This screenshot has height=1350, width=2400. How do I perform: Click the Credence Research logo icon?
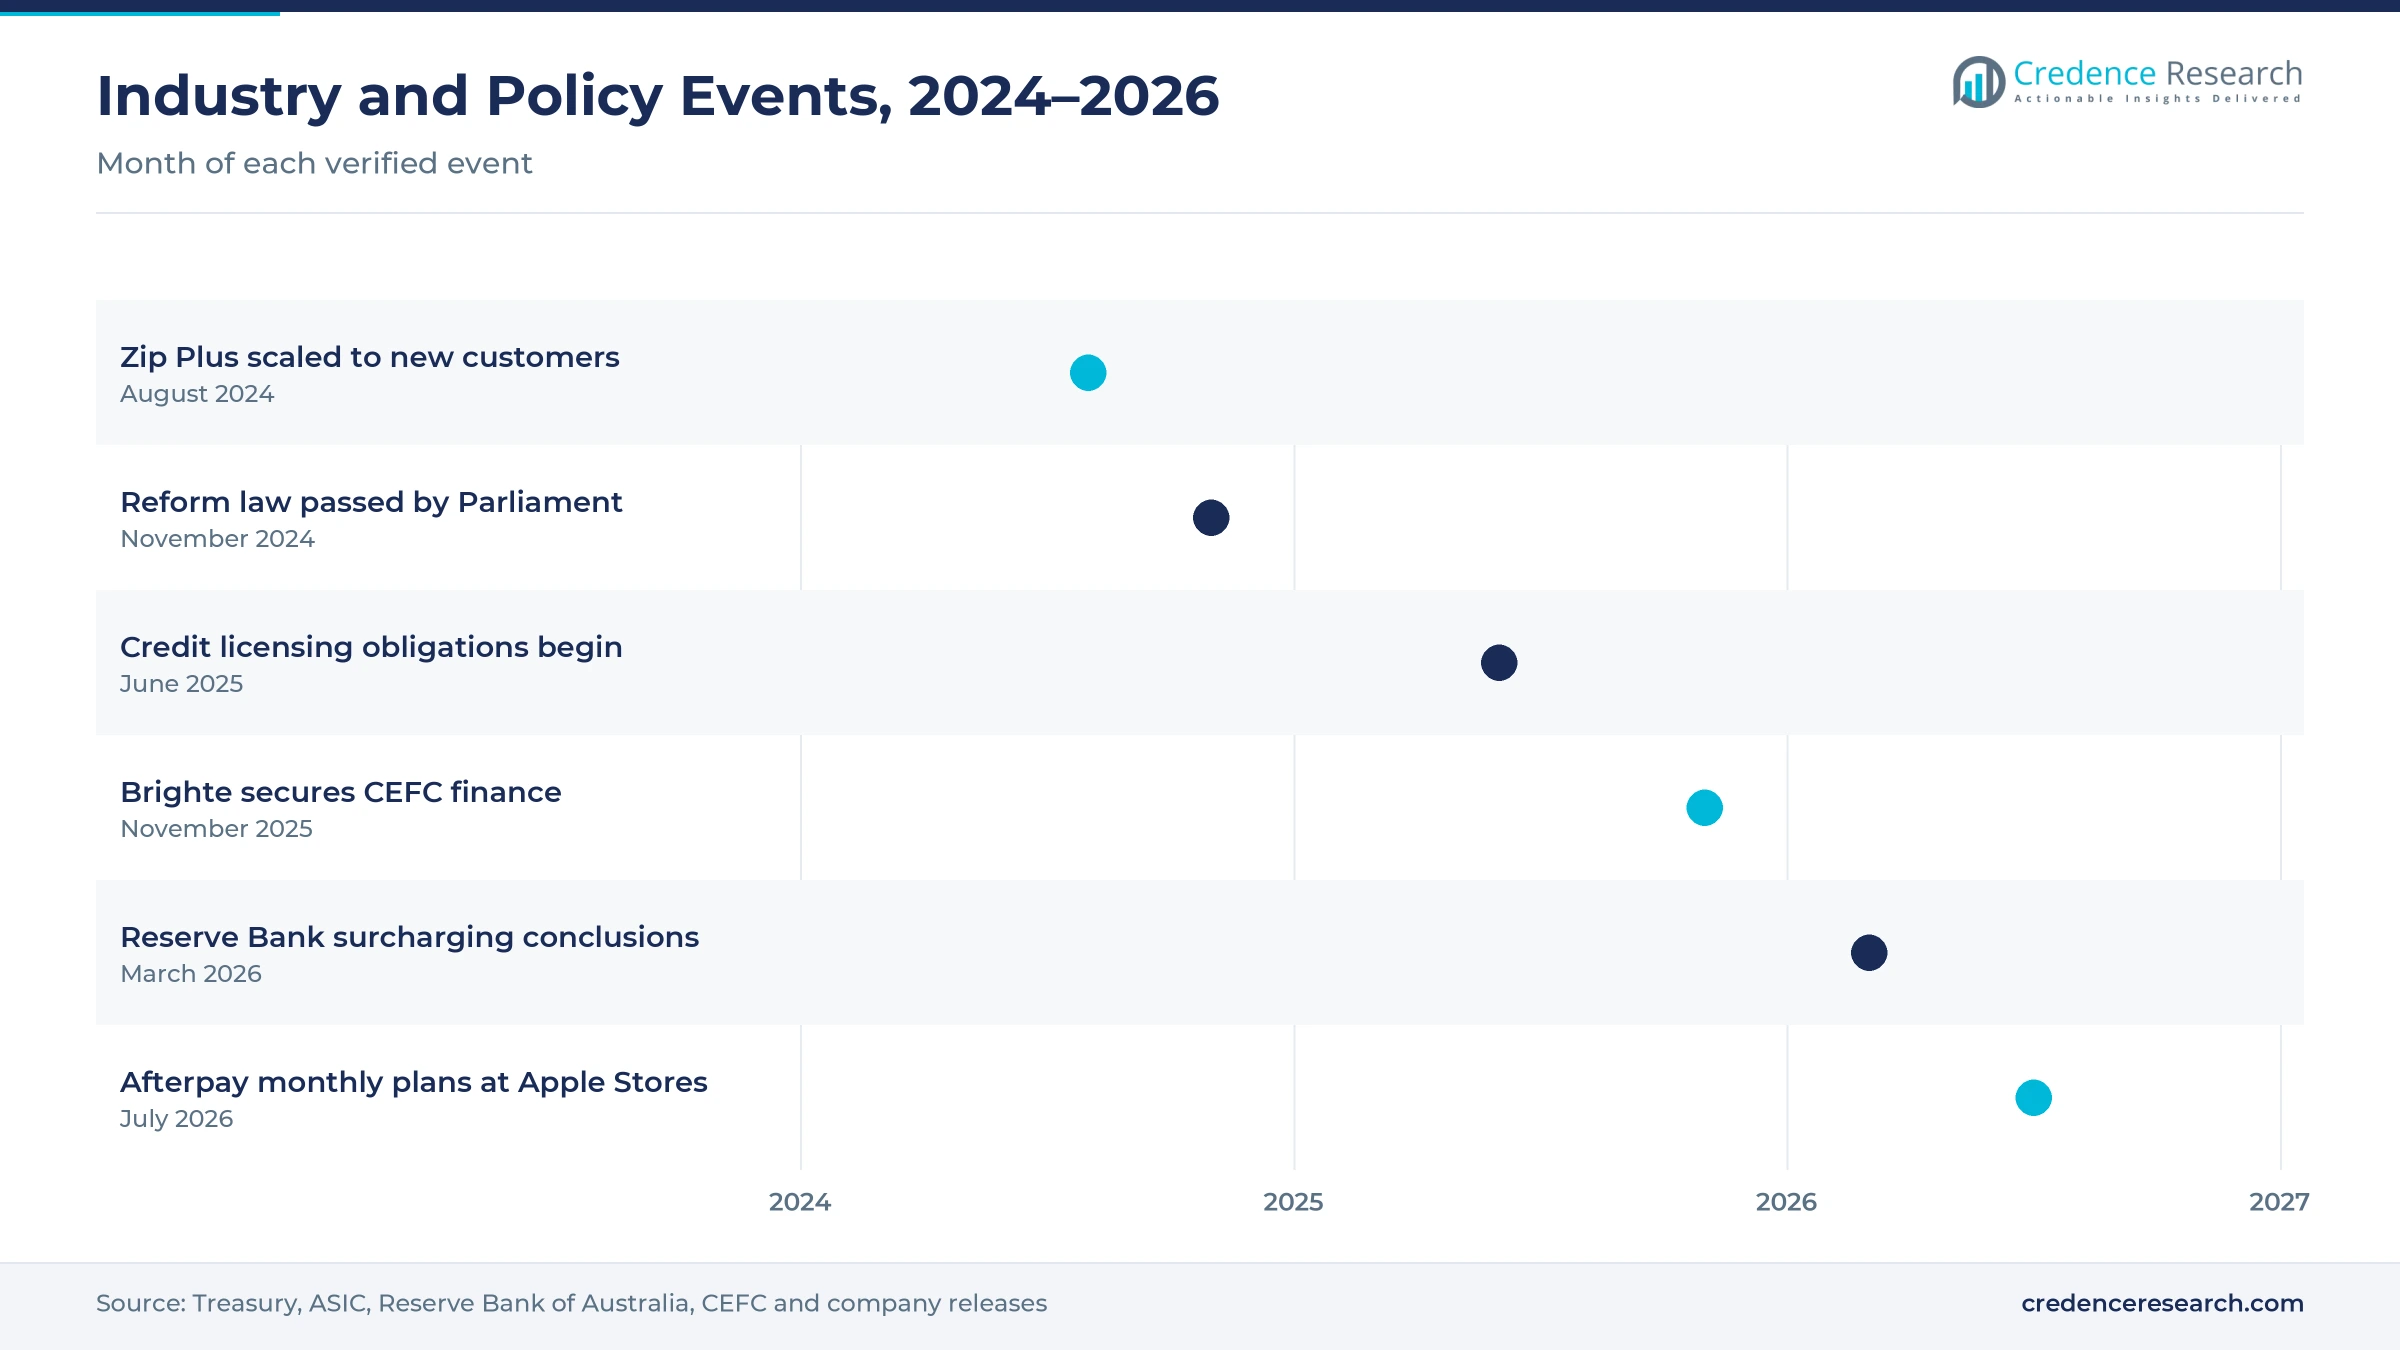click(1978, 82)
